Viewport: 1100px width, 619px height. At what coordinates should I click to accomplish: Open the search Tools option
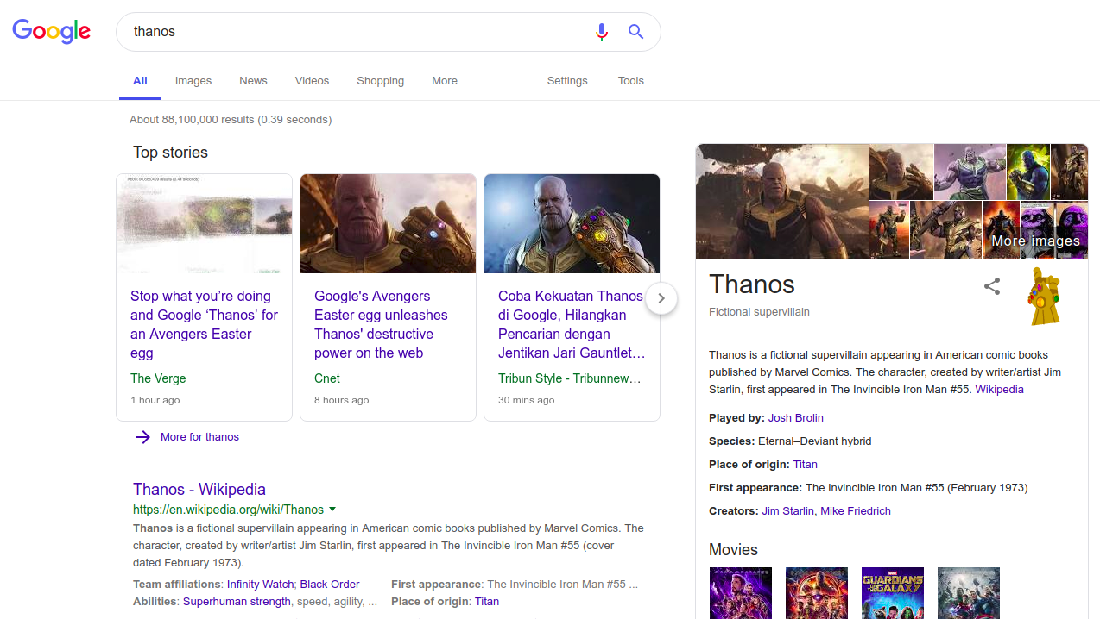tap(631, 81)
